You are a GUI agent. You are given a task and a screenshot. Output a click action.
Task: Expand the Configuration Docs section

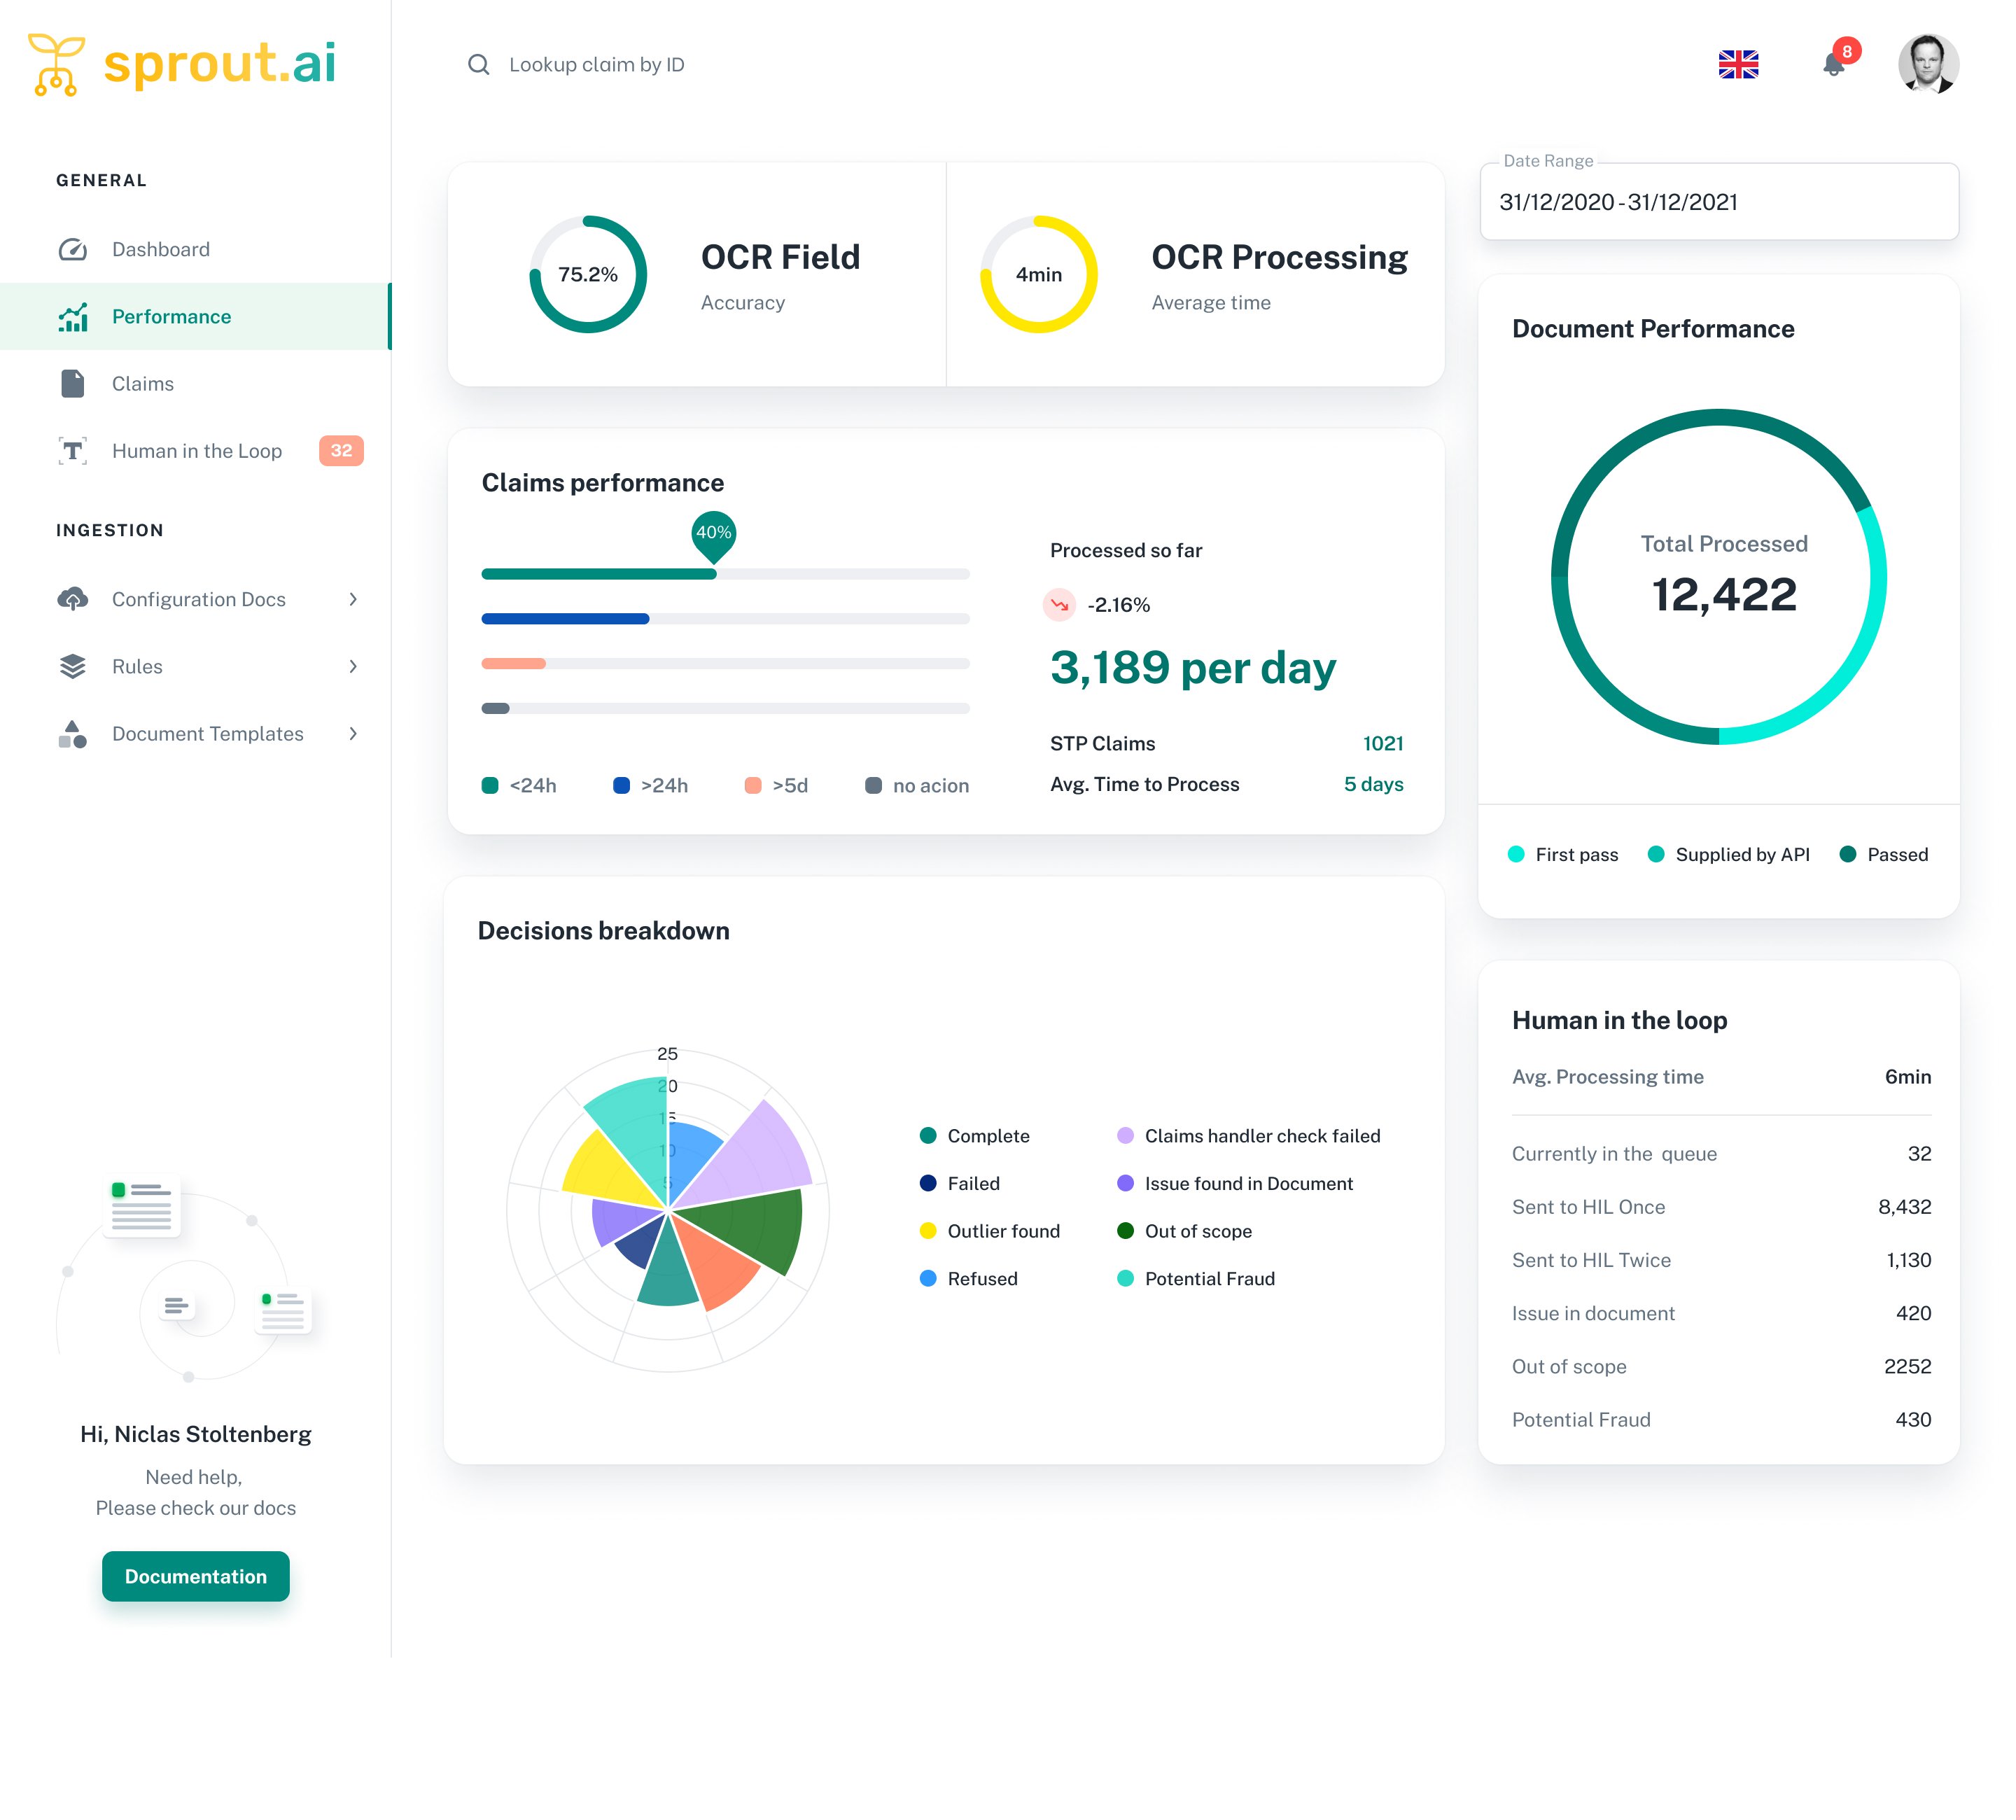[x=354, y=598]
